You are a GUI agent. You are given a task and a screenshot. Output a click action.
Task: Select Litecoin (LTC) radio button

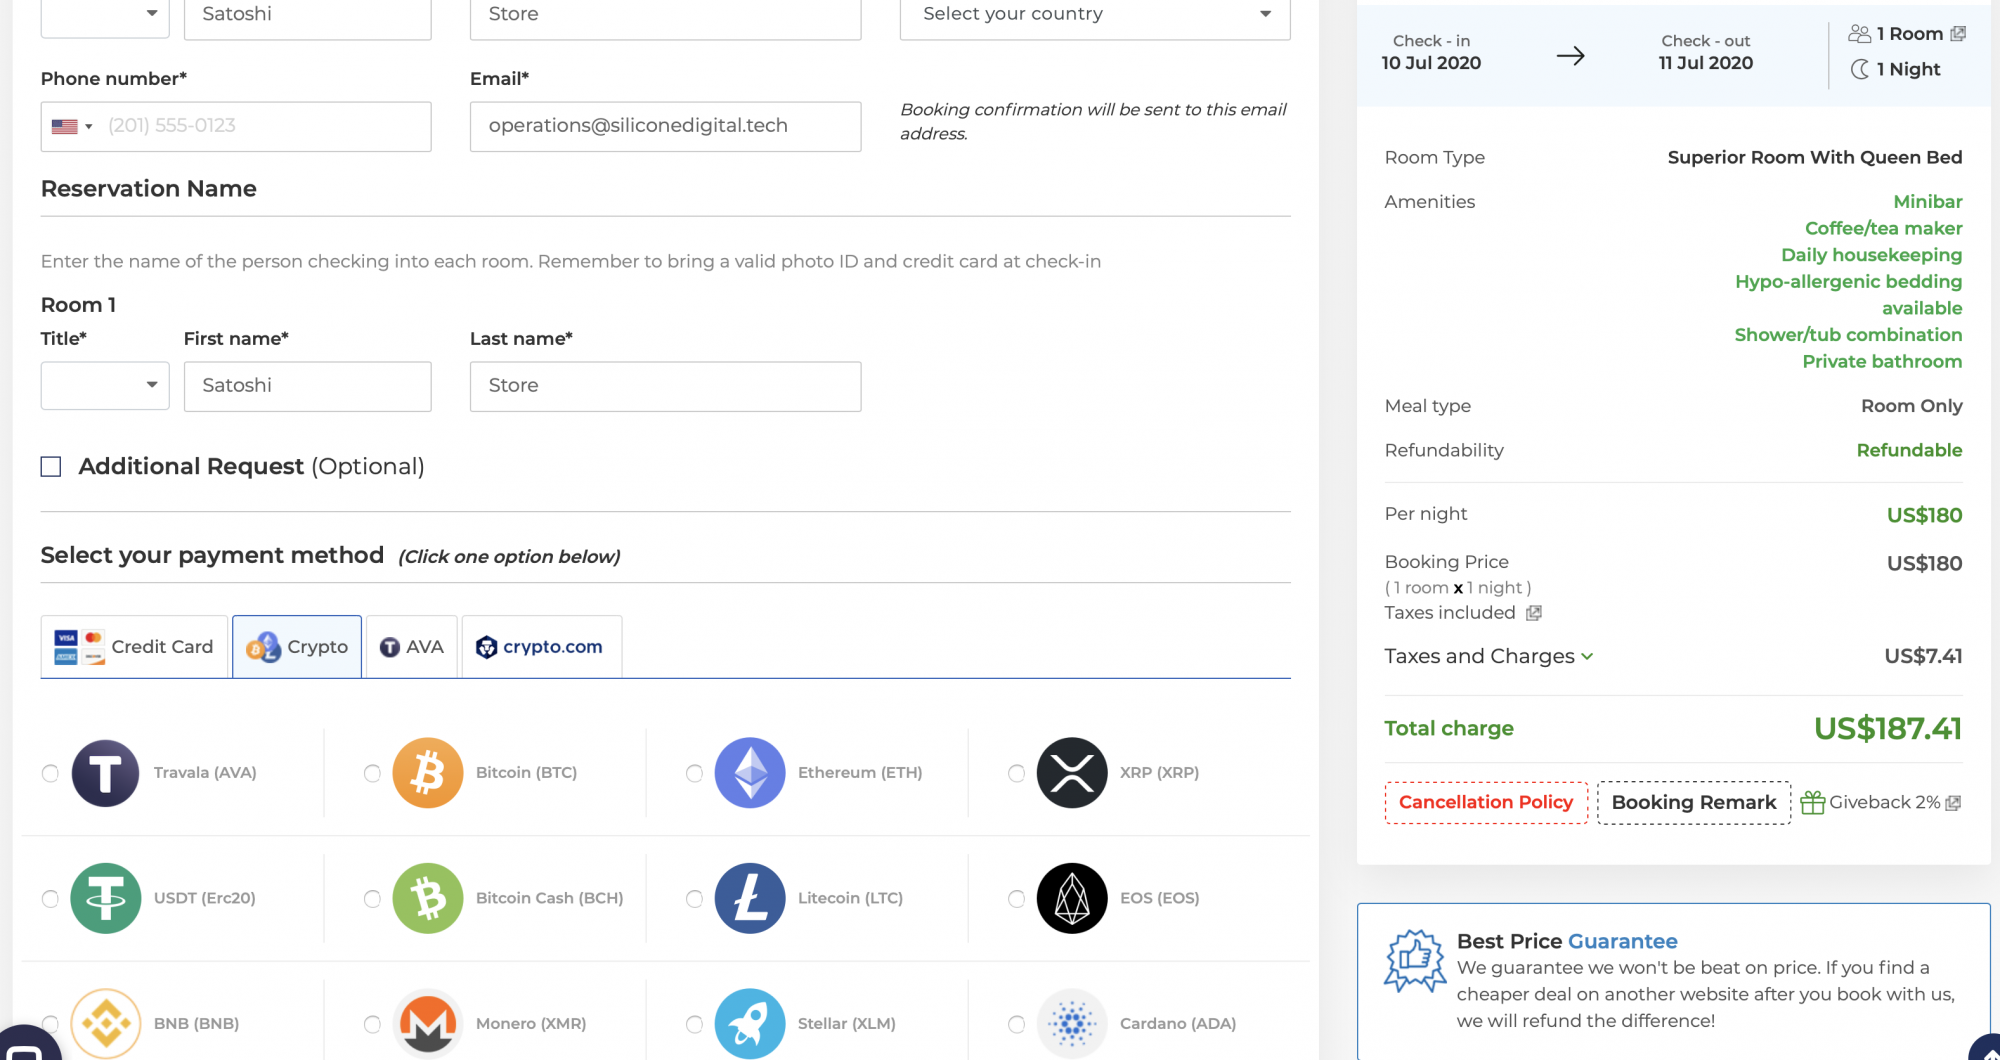pyautogui.click(x=694, y=898)
